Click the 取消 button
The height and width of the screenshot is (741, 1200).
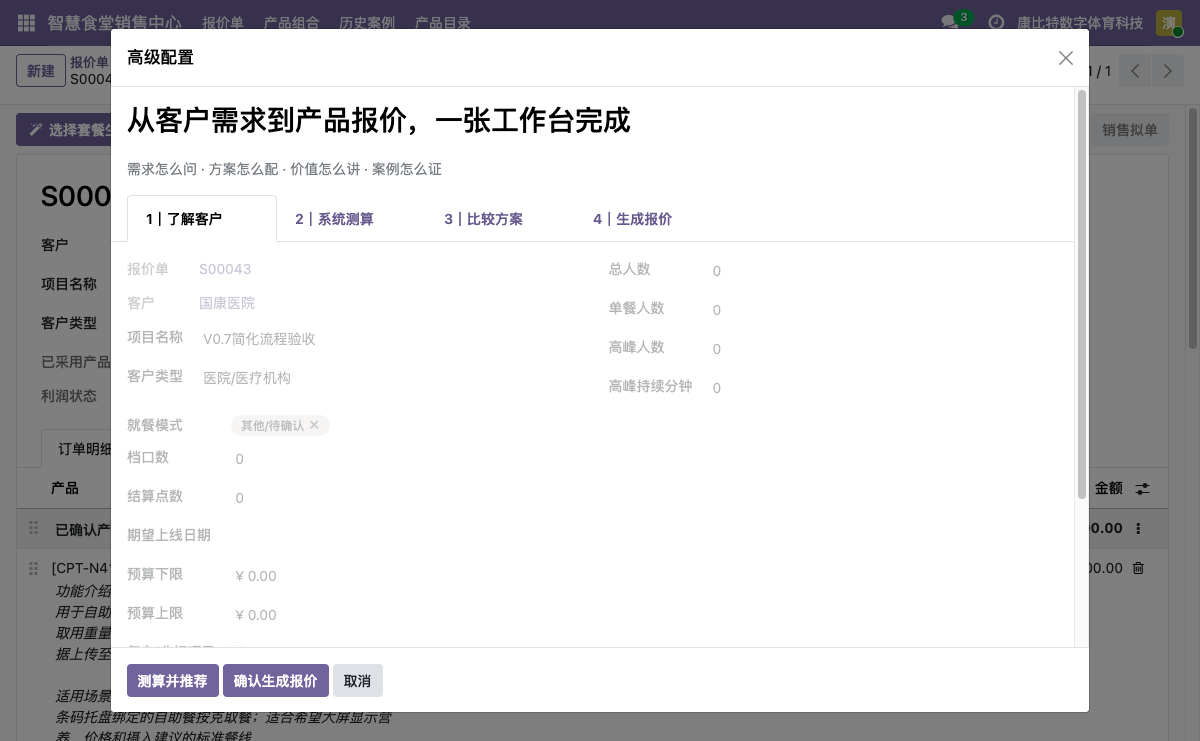tap(357, 681)
